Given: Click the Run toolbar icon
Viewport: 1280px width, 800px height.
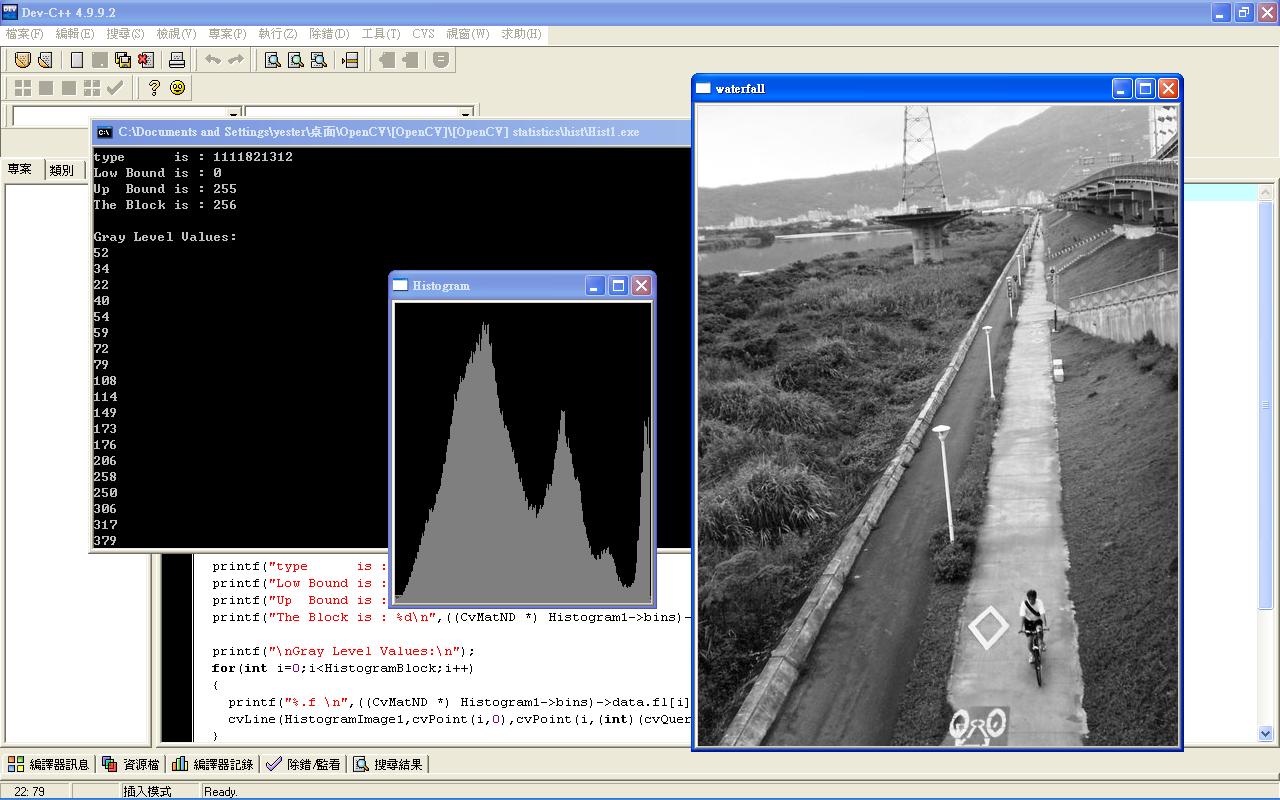Looking at the screenshot, I should pyautogui.click(x=46, y=88).
